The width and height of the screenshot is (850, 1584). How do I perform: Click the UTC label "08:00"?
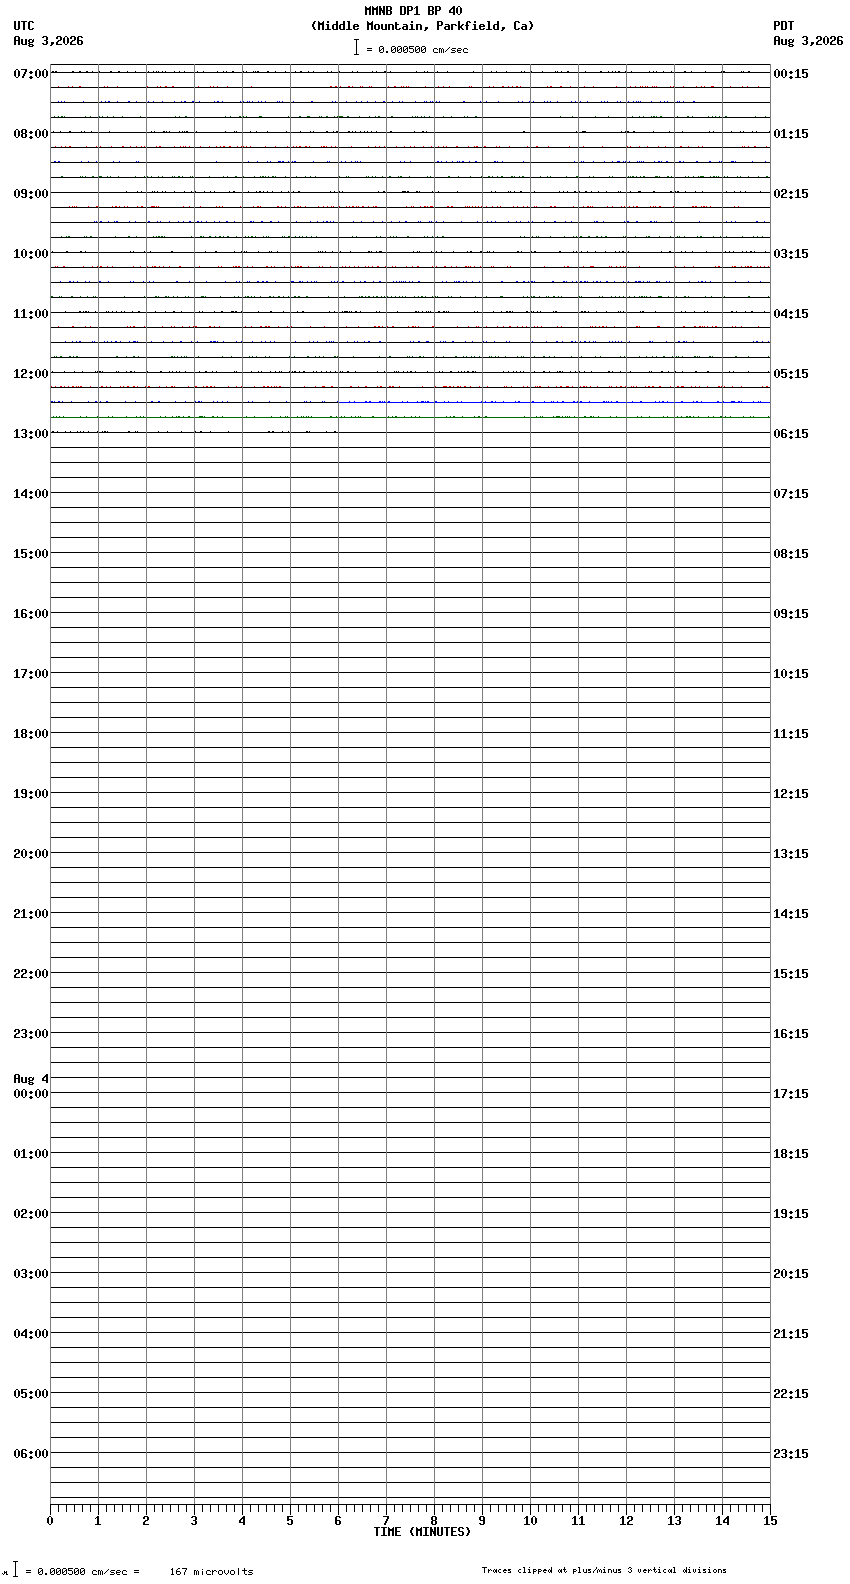click(x=31, y=134)
